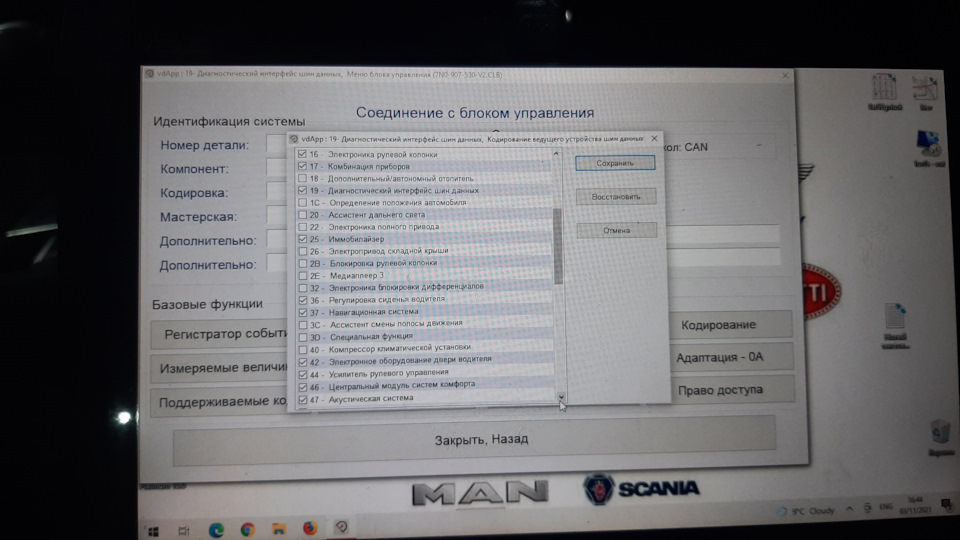
Task: Check 18 - Дополнительный/автономный отопитель
Action: [x=302, y=178]
